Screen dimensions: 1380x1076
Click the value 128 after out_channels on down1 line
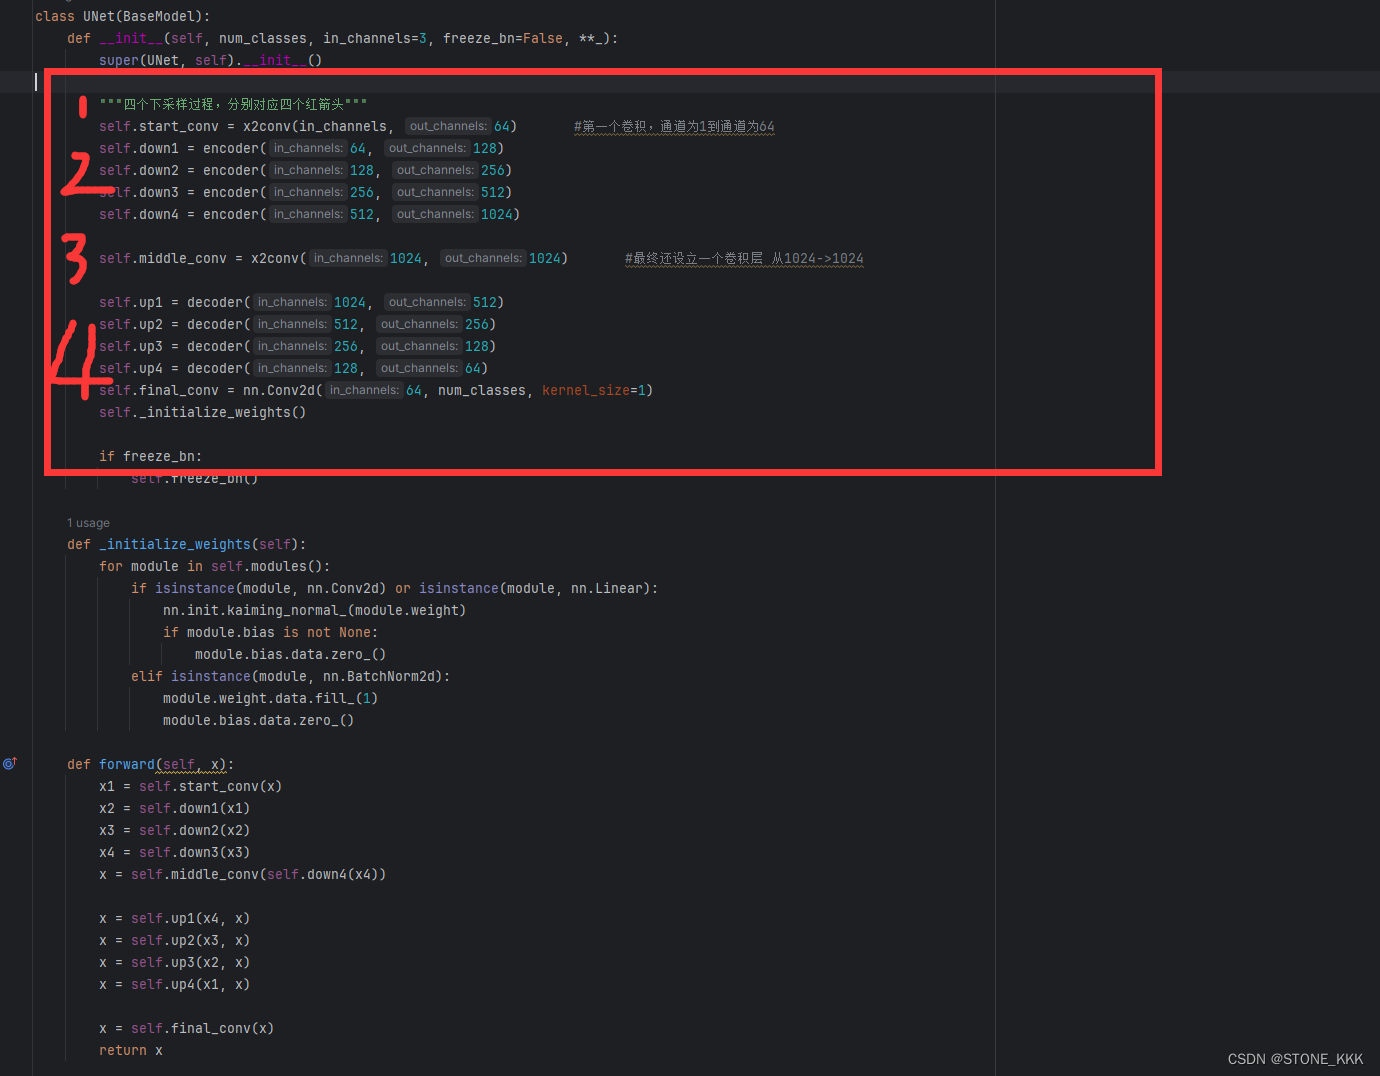coord(485,148)
